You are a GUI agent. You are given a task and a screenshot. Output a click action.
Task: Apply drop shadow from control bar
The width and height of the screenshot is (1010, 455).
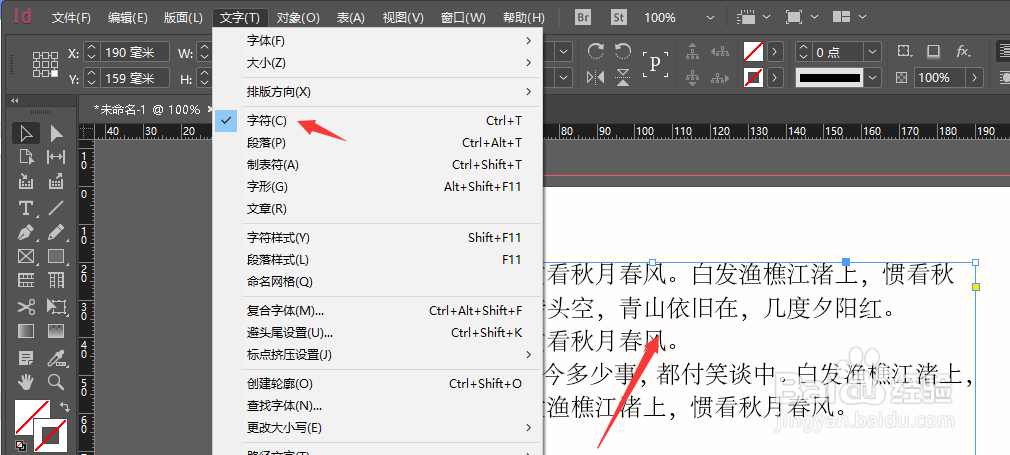coord(933,52)
